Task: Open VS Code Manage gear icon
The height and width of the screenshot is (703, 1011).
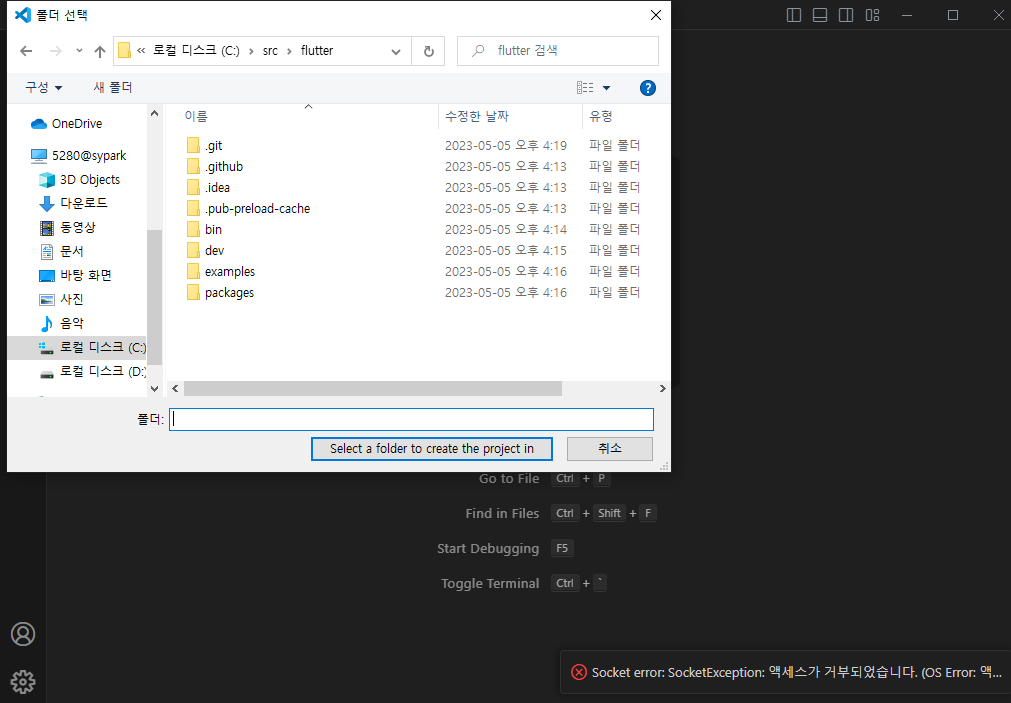Action: click(23, 682)
